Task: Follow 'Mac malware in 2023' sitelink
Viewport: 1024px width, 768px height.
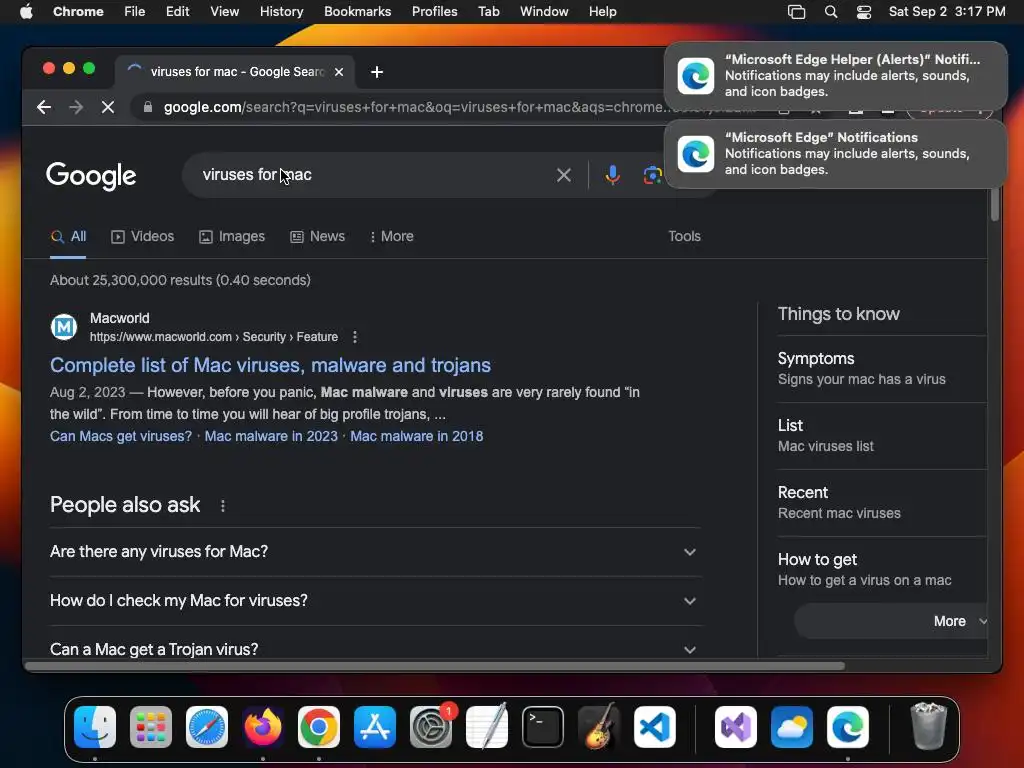Action: [x=271, y=436]
